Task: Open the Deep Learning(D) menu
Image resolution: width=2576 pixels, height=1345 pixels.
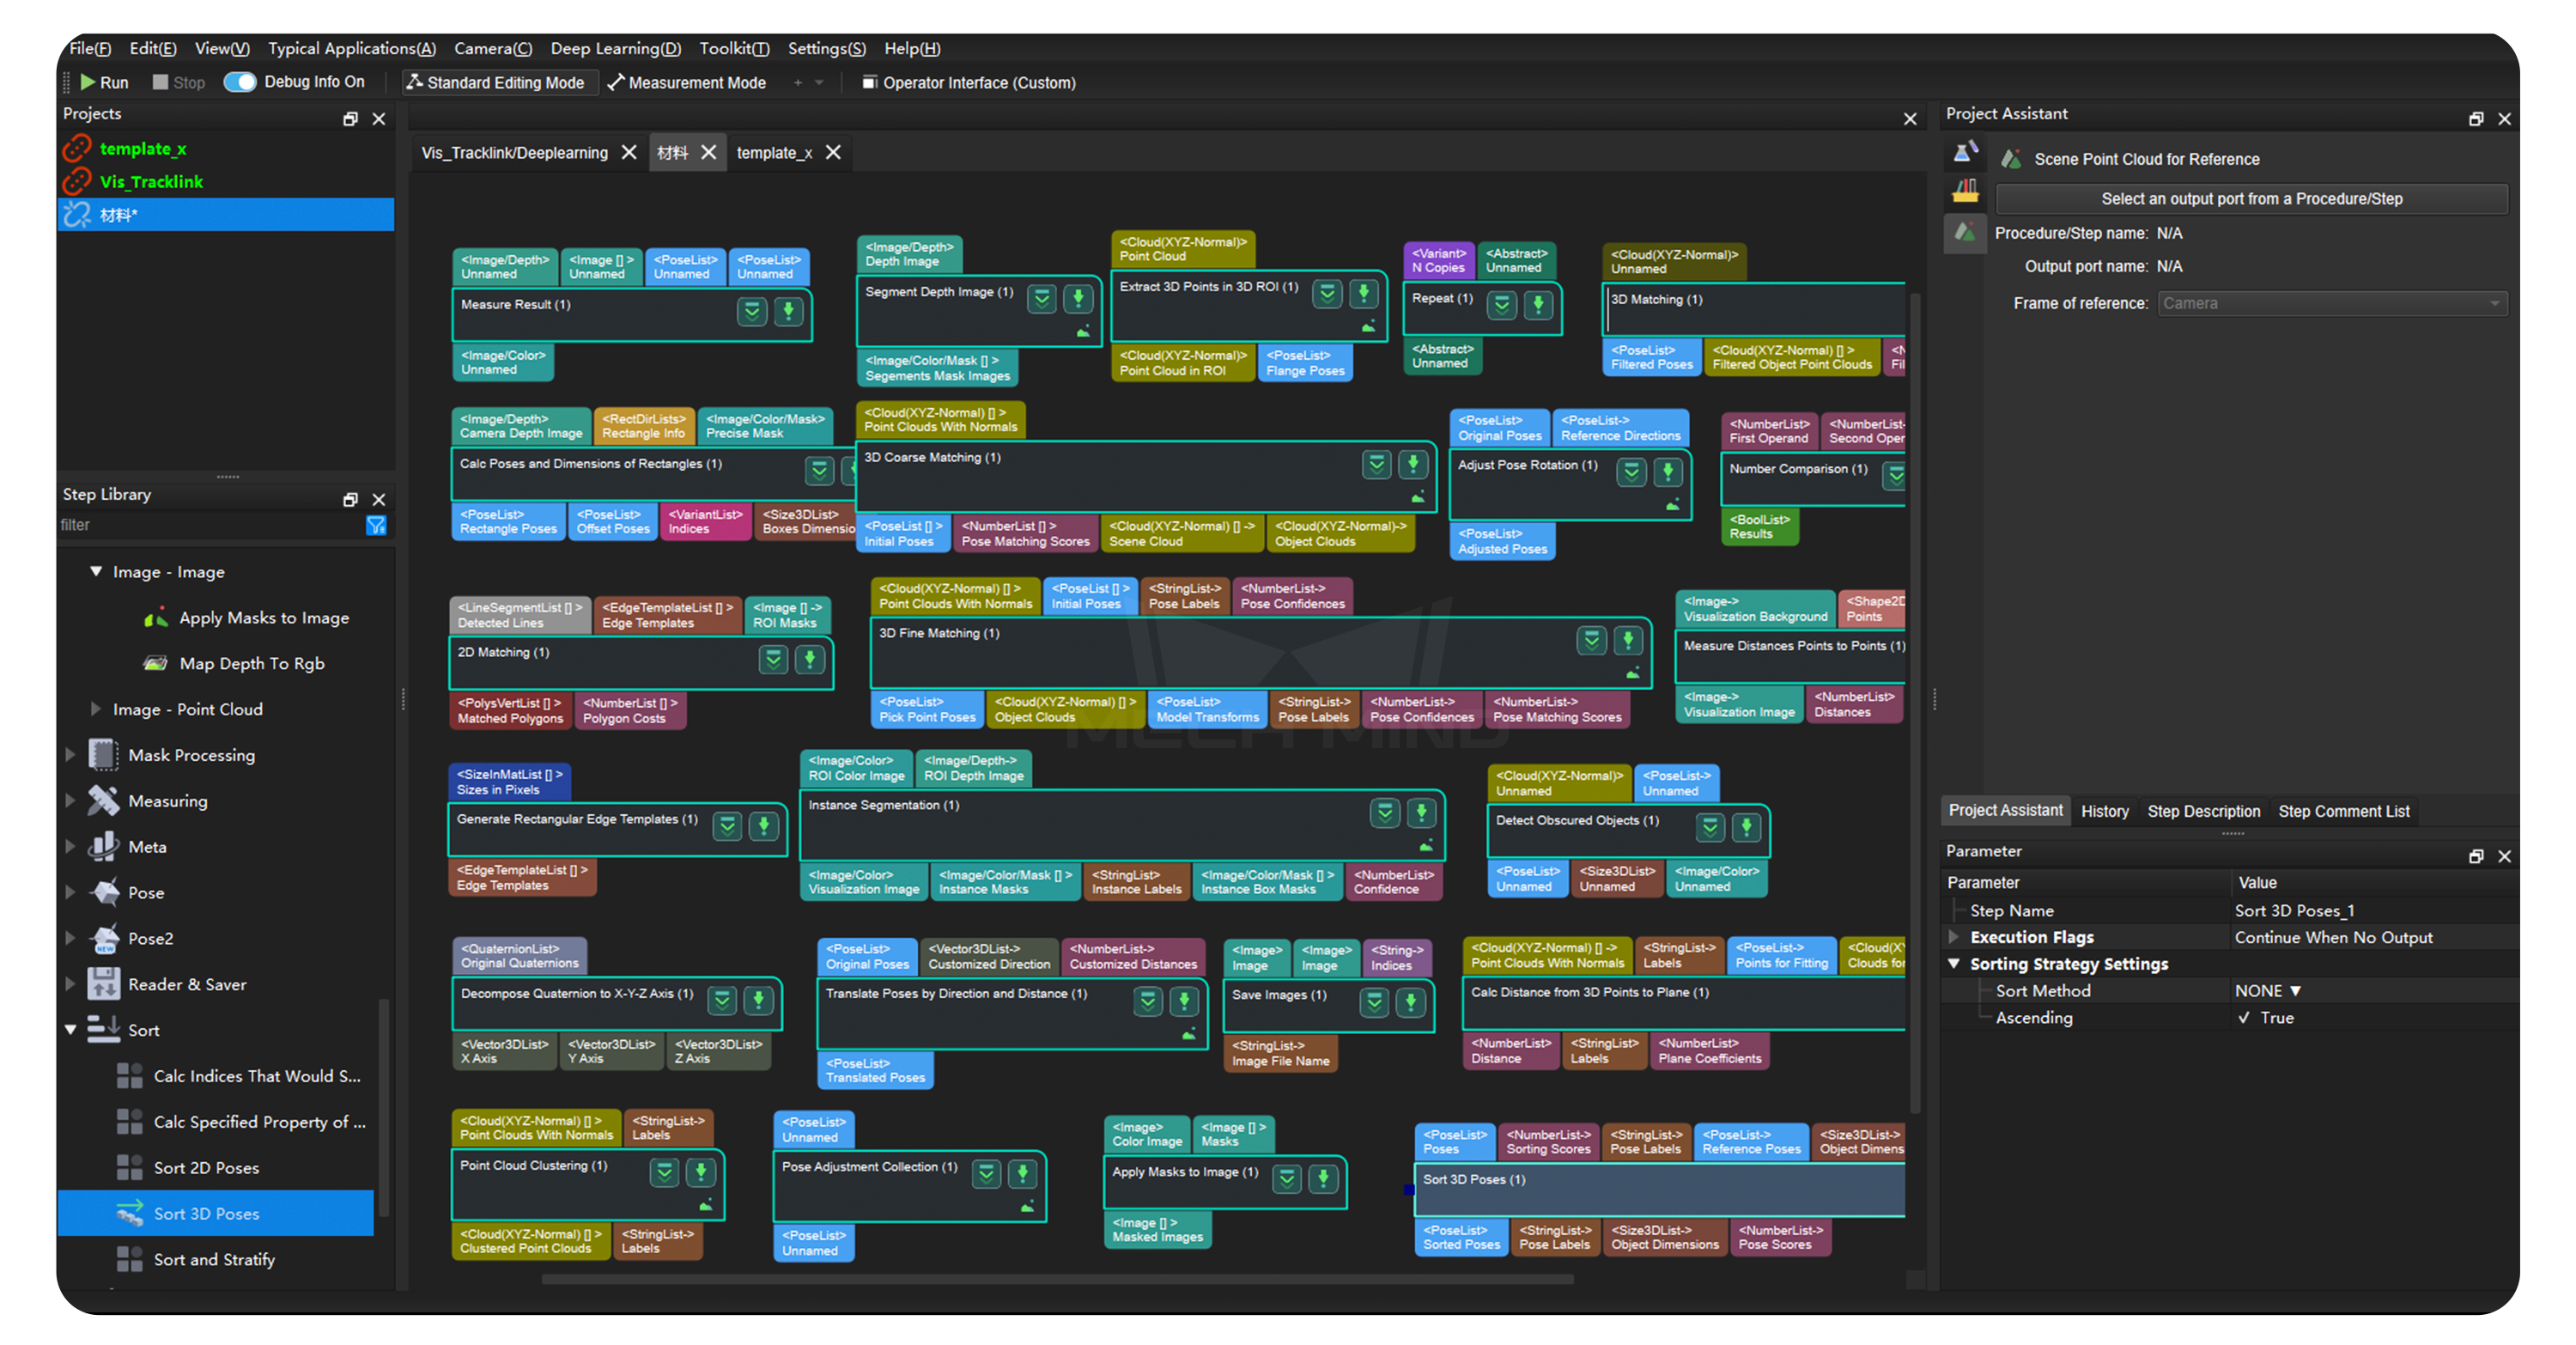Action: [x=615, y=48]
